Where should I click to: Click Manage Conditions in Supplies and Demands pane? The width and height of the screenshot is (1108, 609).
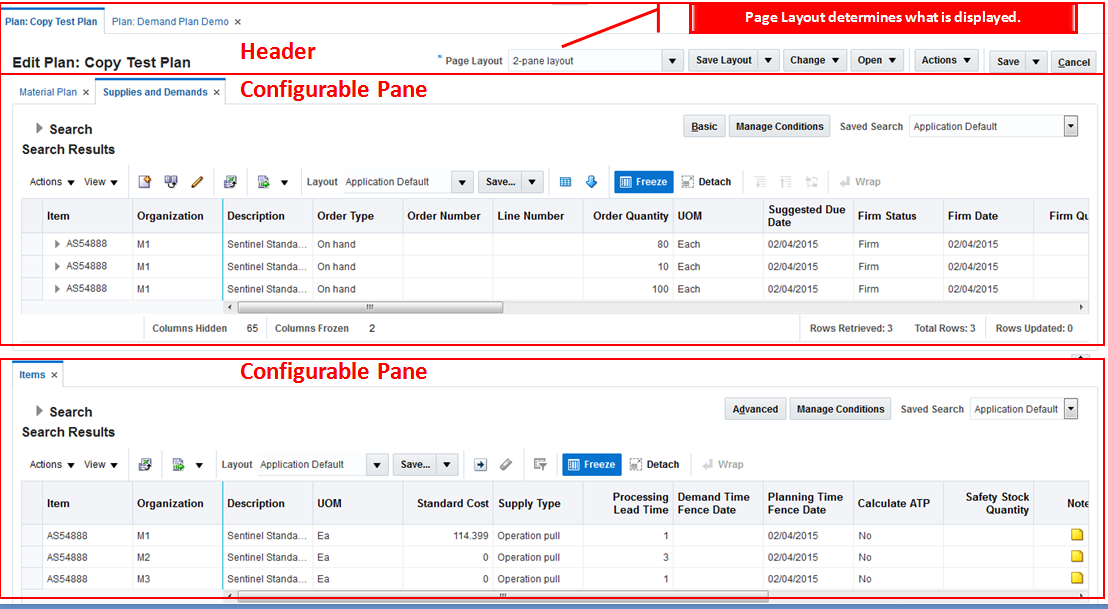coord(779,126)
